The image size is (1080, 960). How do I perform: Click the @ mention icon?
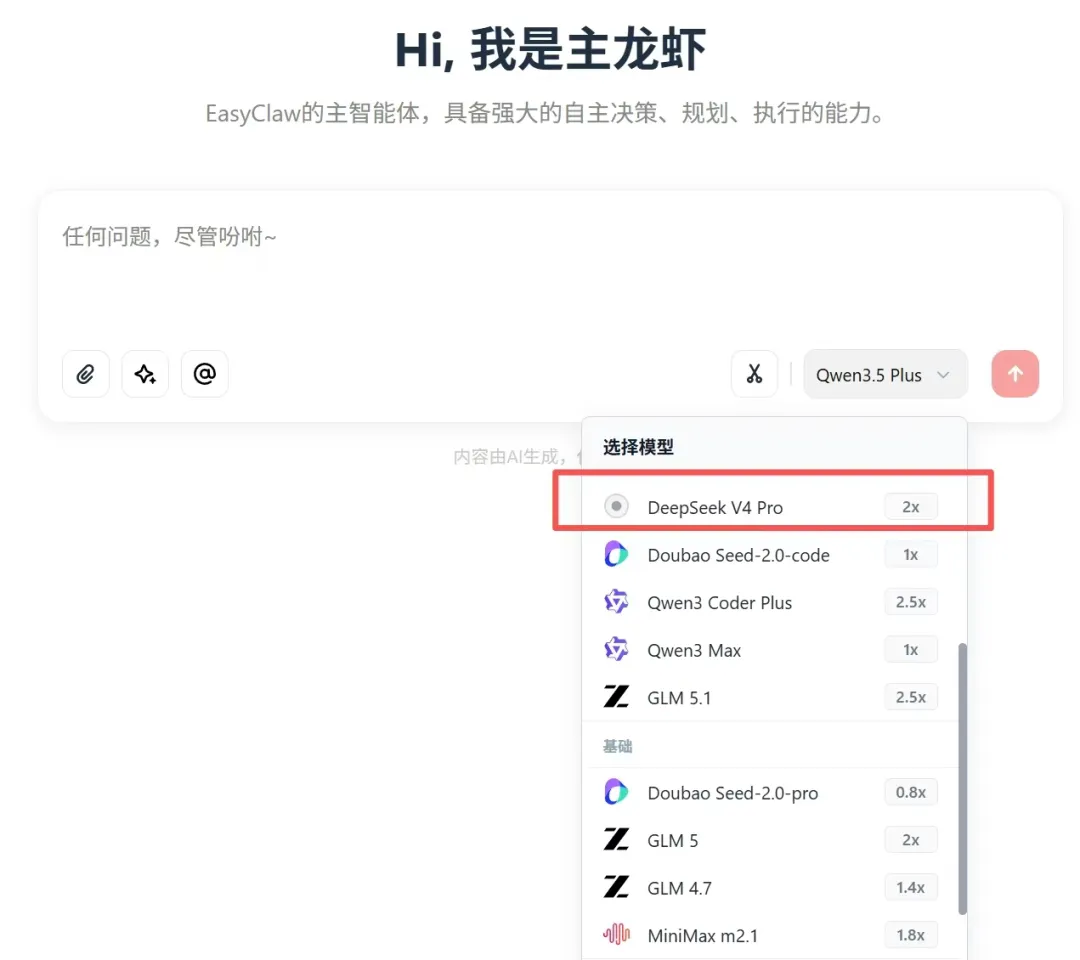pos(204,373)
